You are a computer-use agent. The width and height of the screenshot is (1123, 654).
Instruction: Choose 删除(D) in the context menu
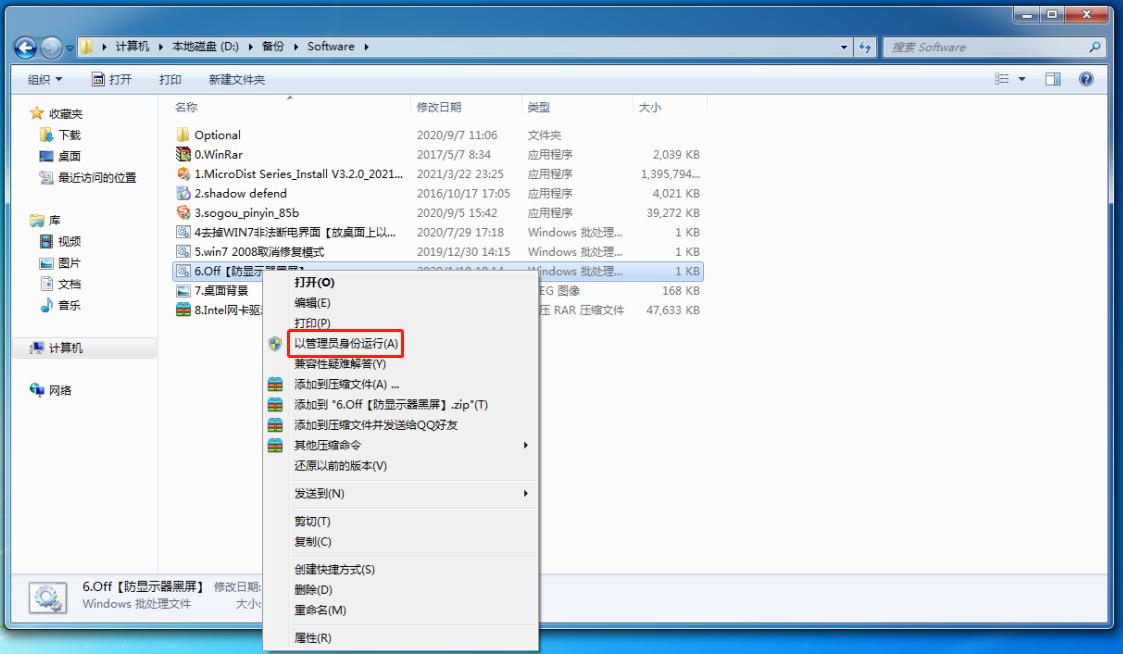pyautogui.click(x=312, y=590)
